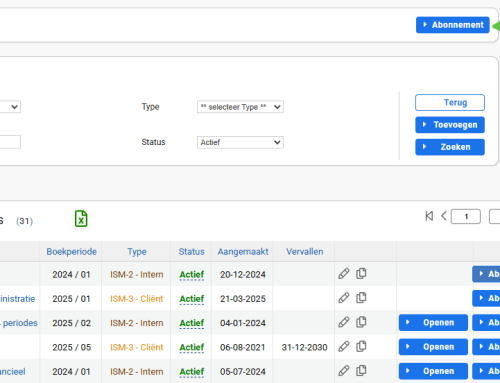500x383 pixels.
Task: Sort by Vervallen column header
Action: (305, 252)
